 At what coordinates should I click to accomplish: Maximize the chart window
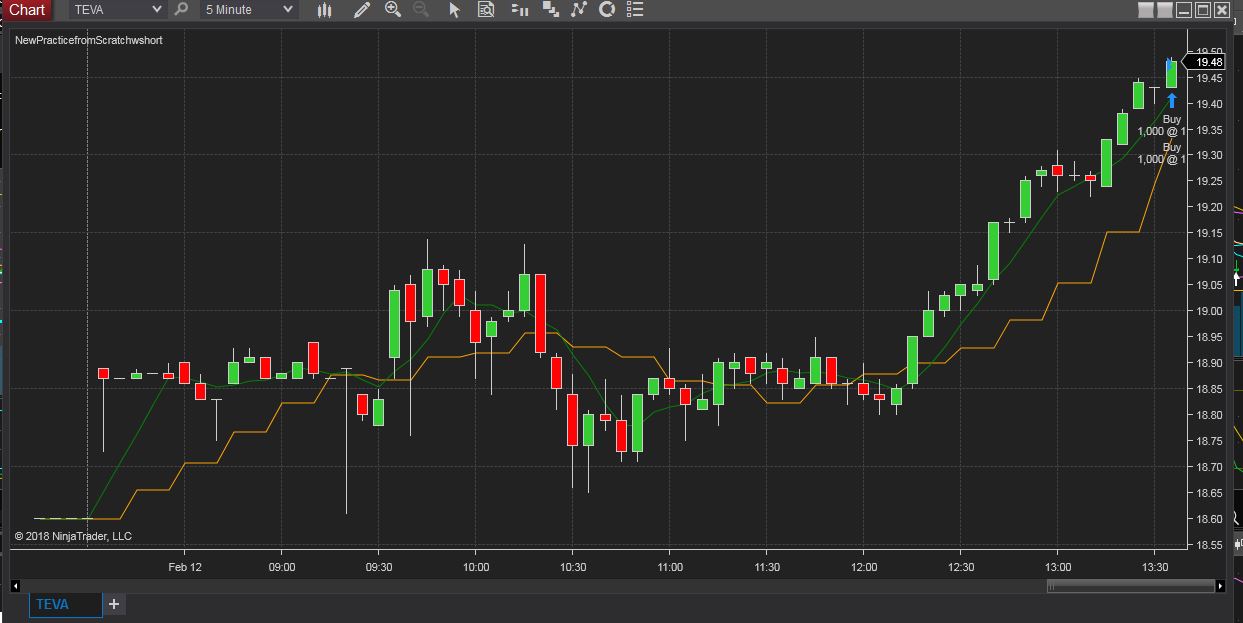(x=1203, y=10)
